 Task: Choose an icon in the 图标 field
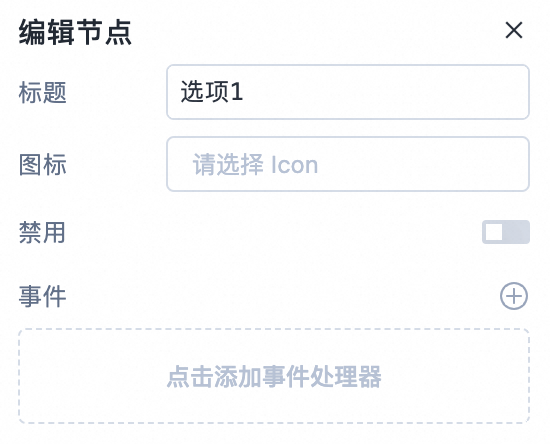click(348, 164)
